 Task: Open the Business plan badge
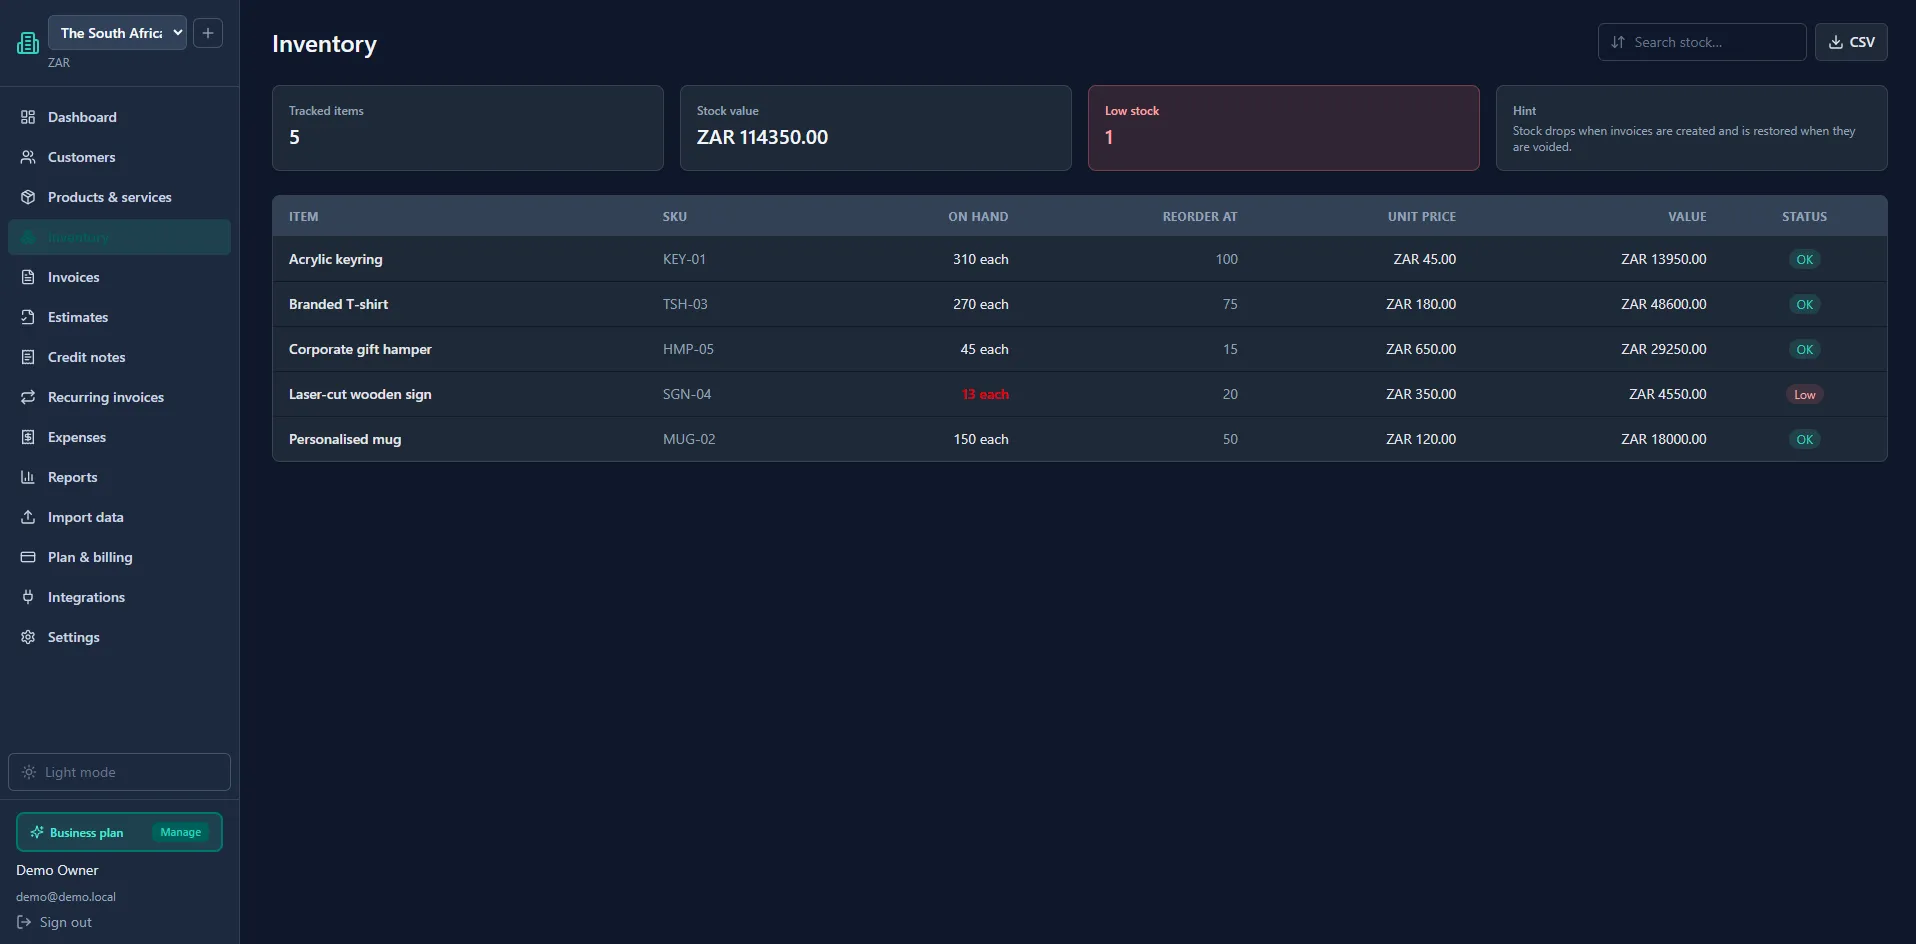(x=119, y=832)
